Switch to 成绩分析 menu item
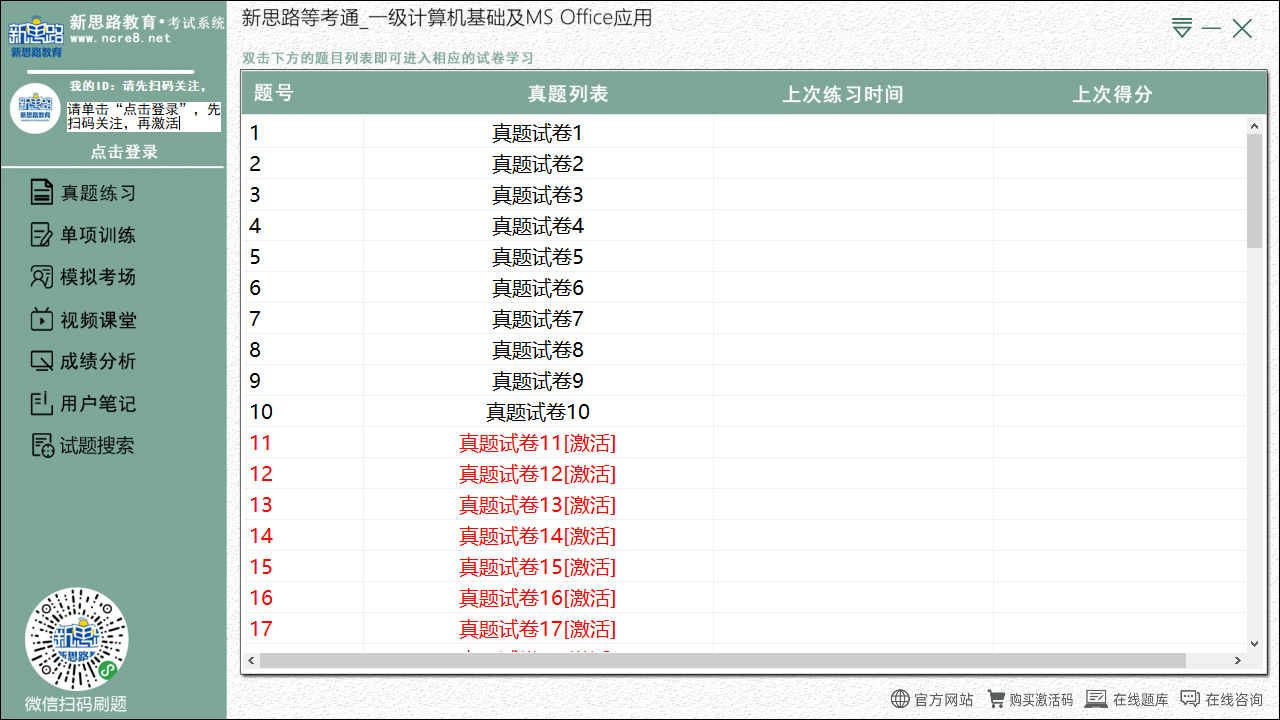This screenshot has width=1280, height=720. pyautogui.click(x=98, y=361)
